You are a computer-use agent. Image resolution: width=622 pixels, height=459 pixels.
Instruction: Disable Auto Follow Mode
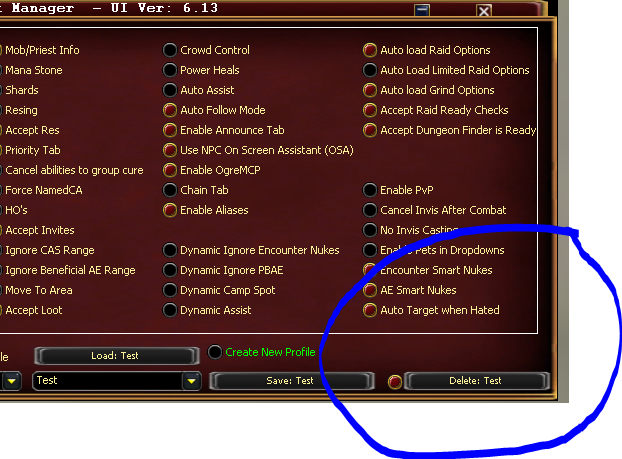[170, 110]
